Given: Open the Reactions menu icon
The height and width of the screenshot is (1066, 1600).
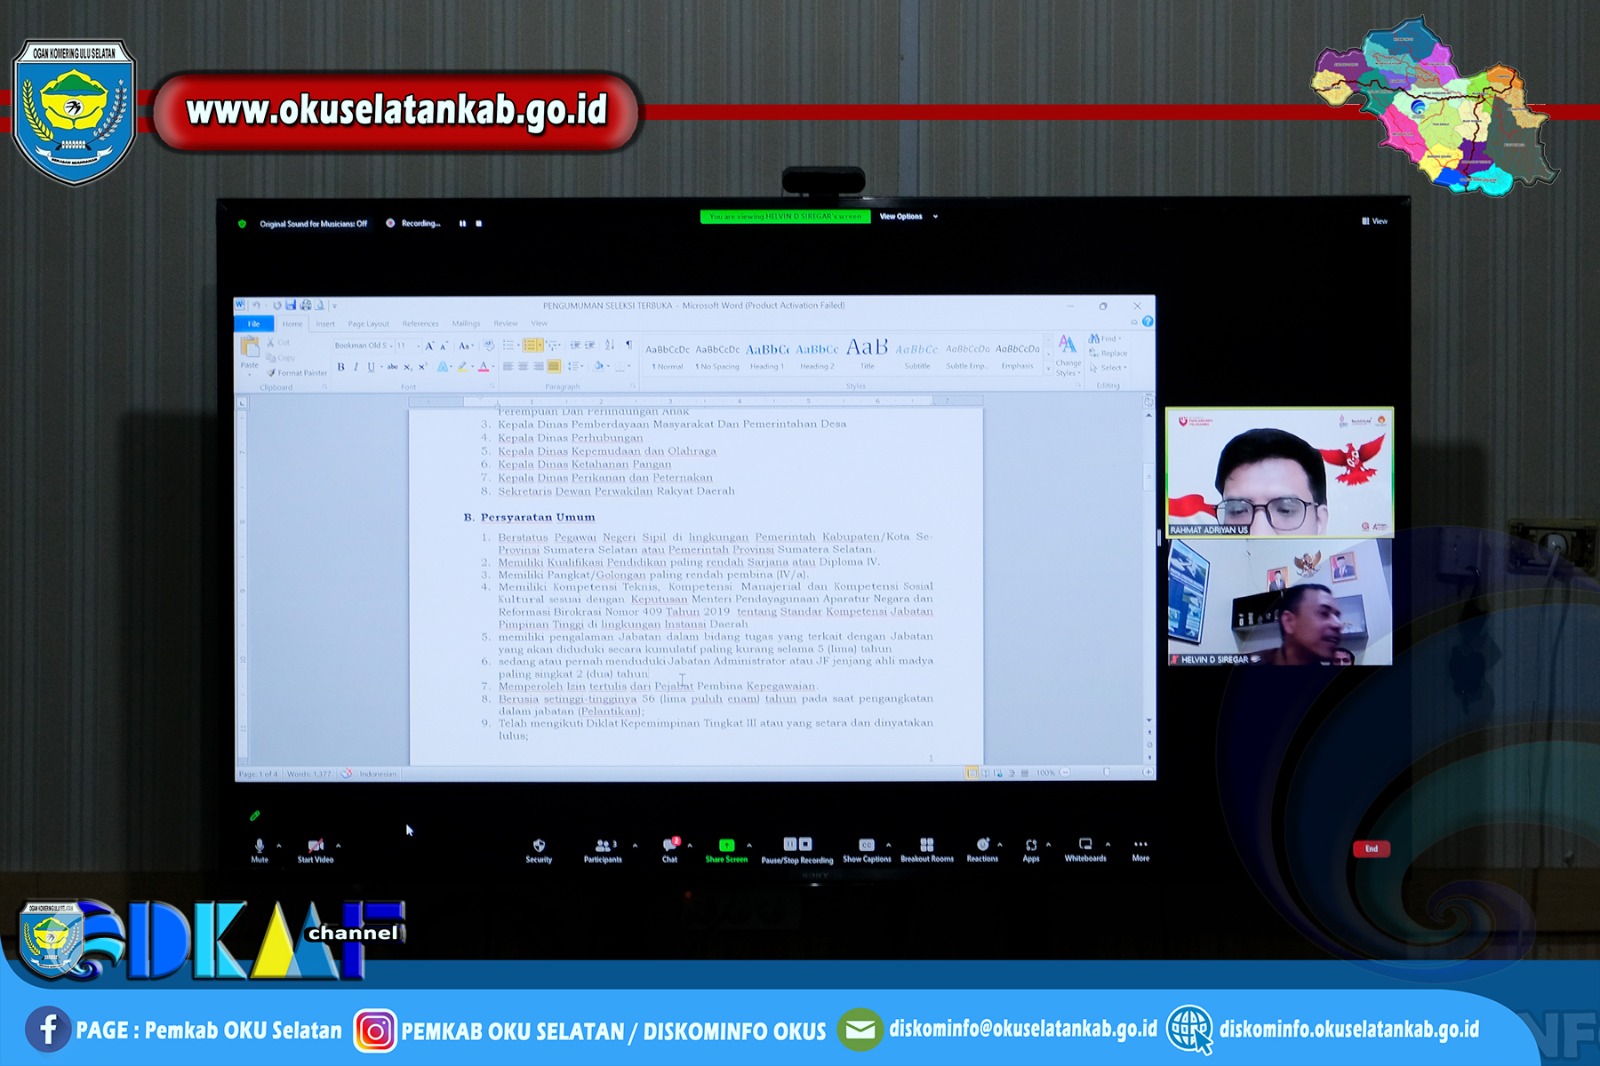Looking at the screenshot, I should 982,846.
